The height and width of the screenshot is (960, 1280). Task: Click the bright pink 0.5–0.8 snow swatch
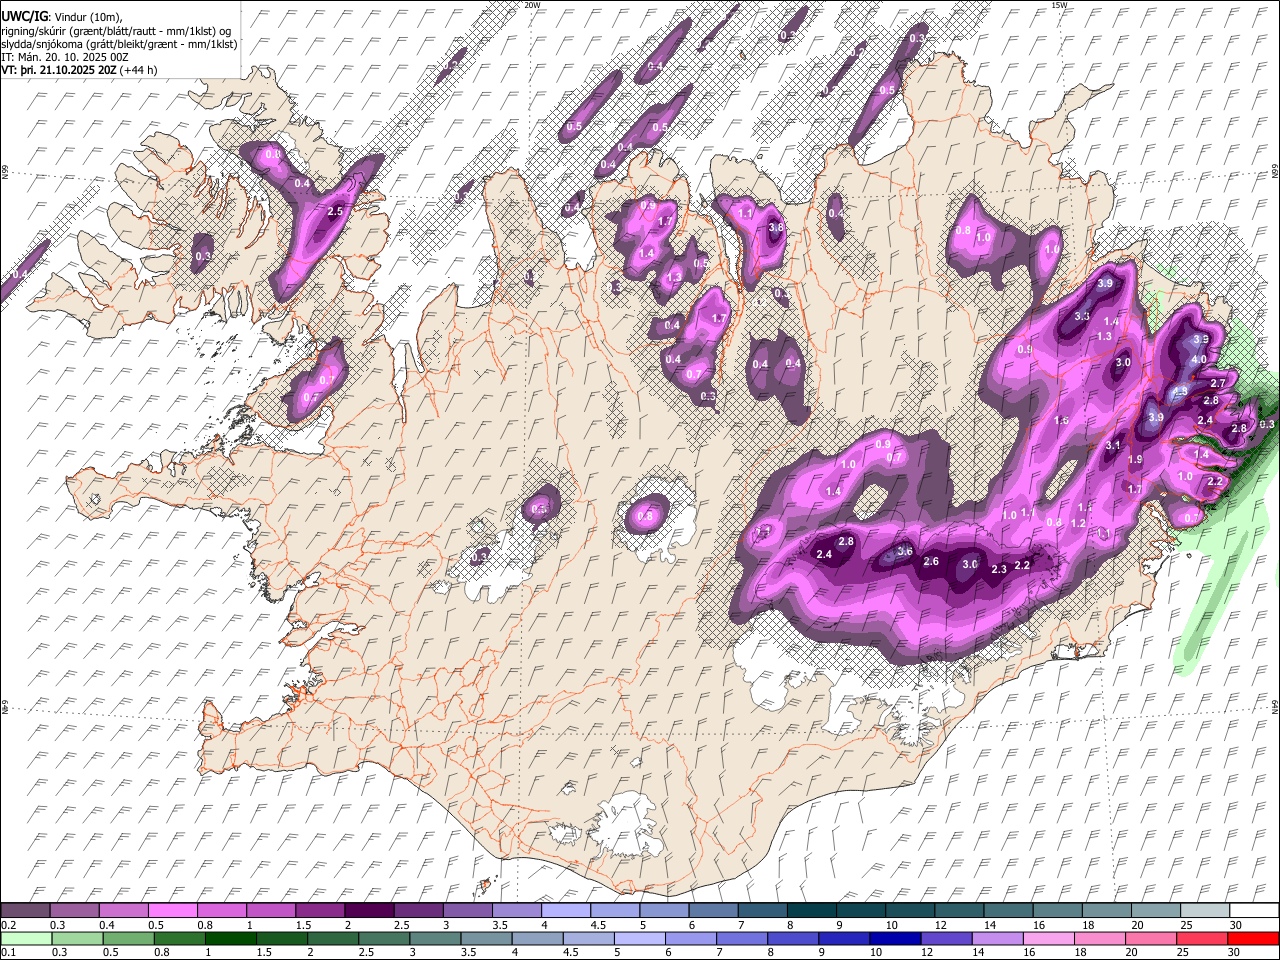point(173,911)
